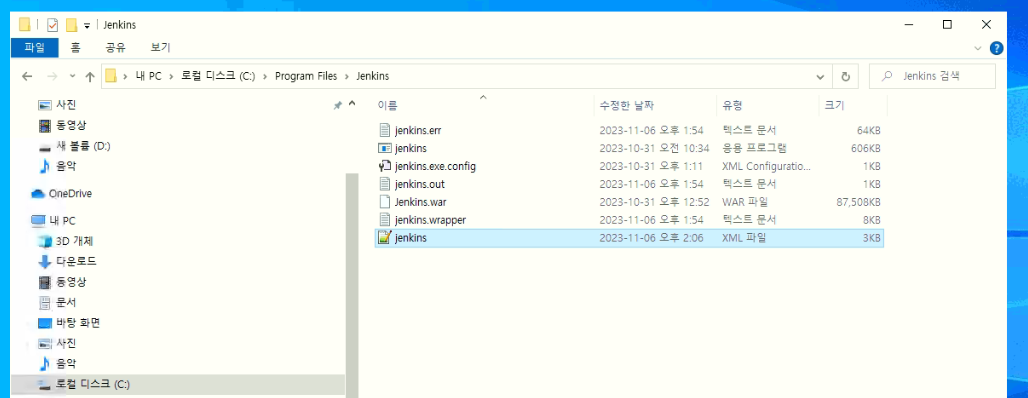
Task: Click the jenkins.out file icon
Action: coord(385,184)
